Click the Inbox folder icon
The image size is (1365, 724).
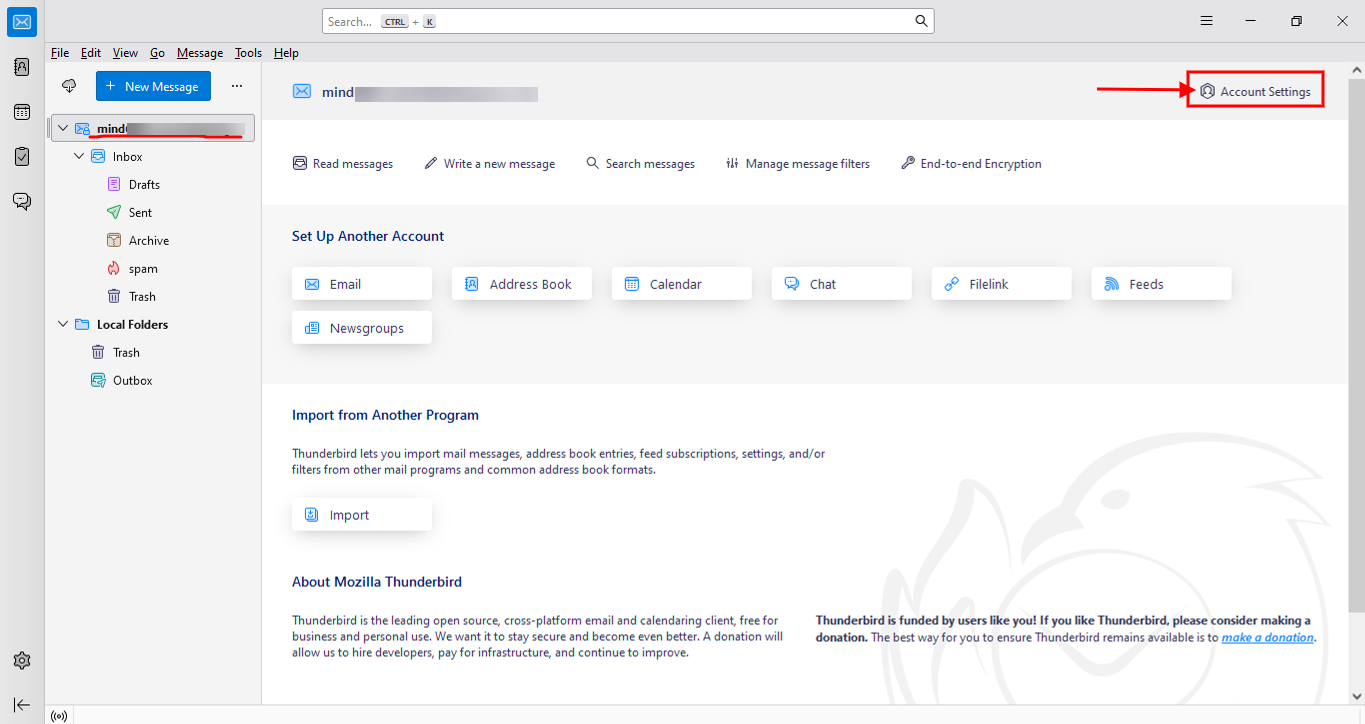[98, 157]
